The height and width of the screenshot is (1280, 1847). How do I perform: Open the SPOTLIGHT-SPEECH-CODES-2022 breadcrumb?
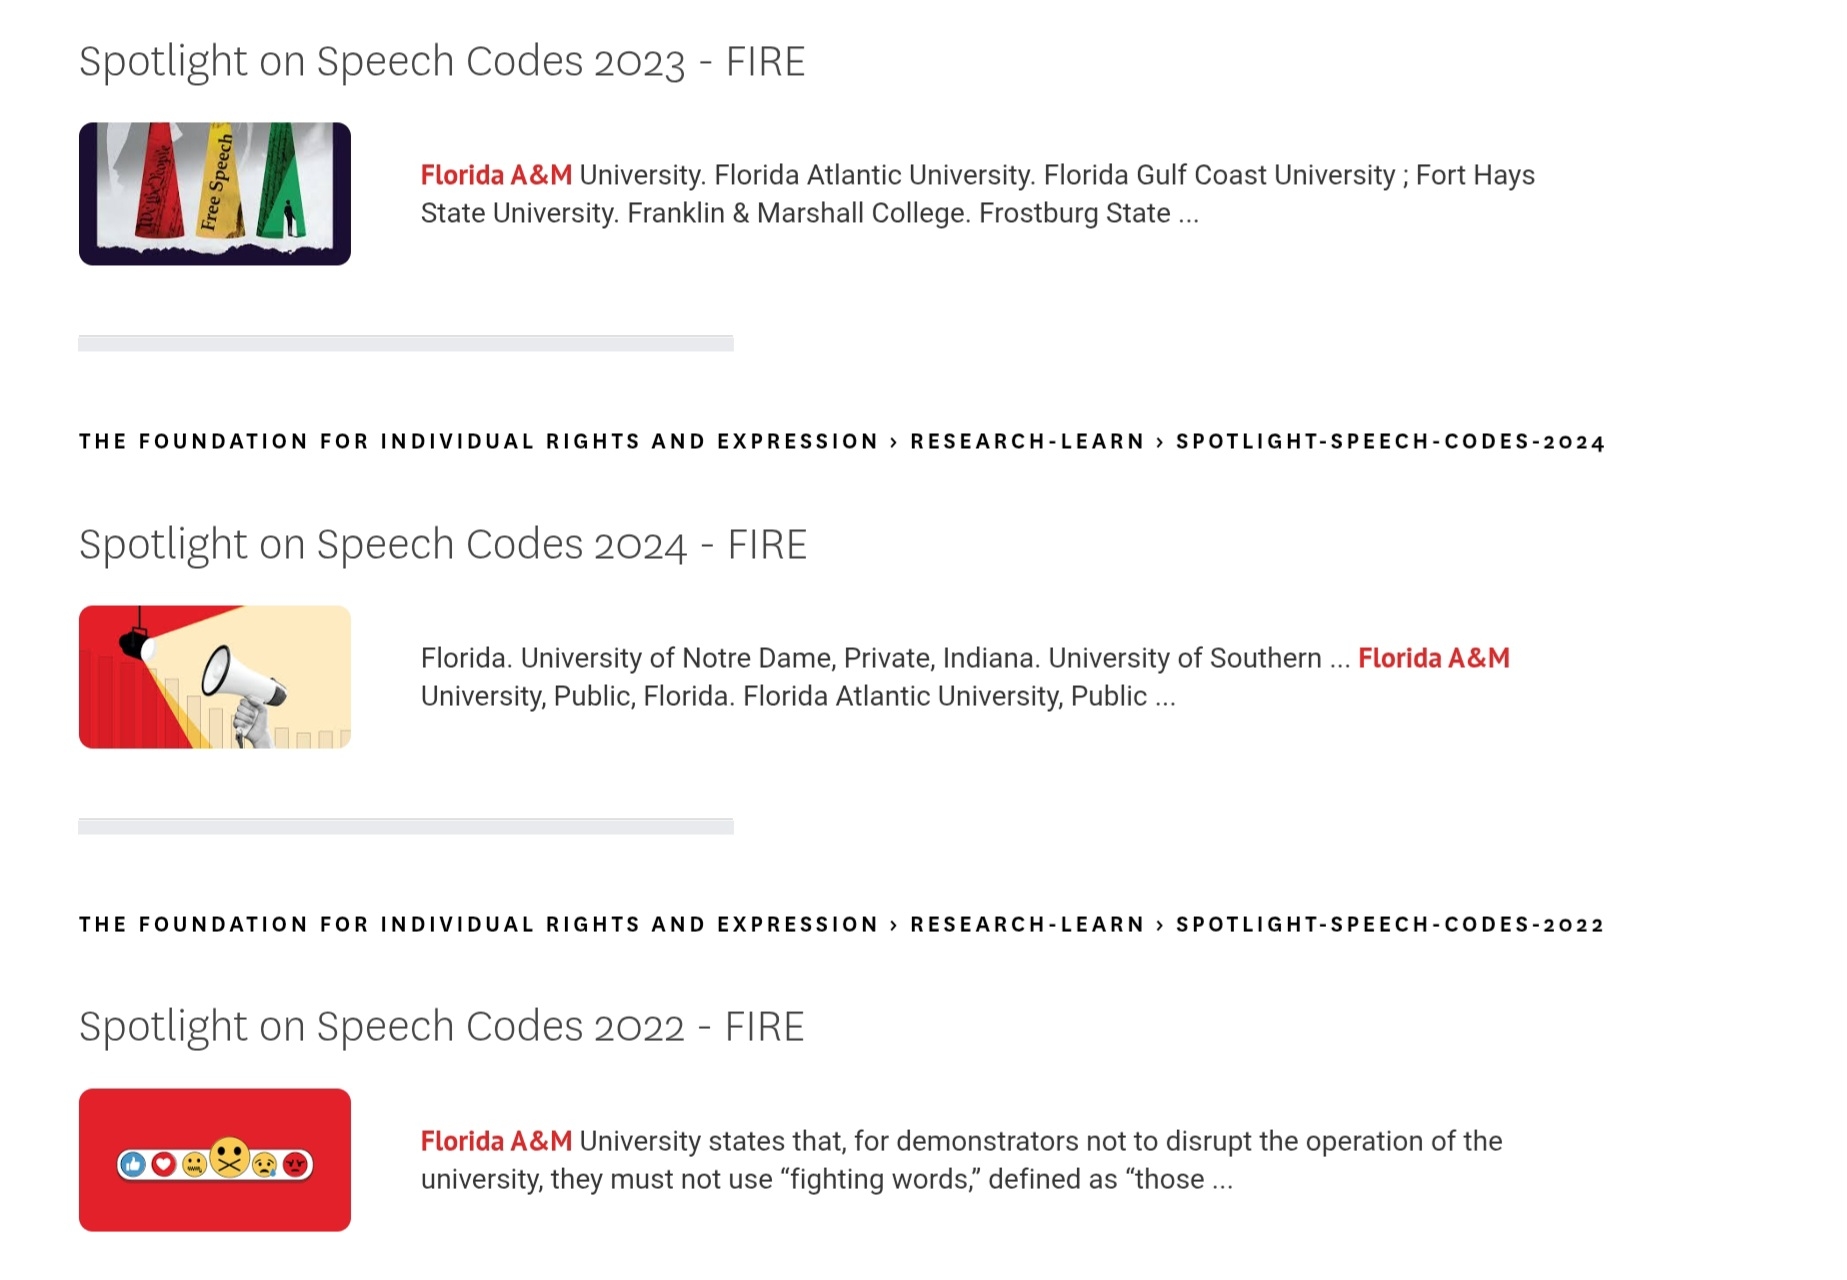click(x=1390, y=925)
